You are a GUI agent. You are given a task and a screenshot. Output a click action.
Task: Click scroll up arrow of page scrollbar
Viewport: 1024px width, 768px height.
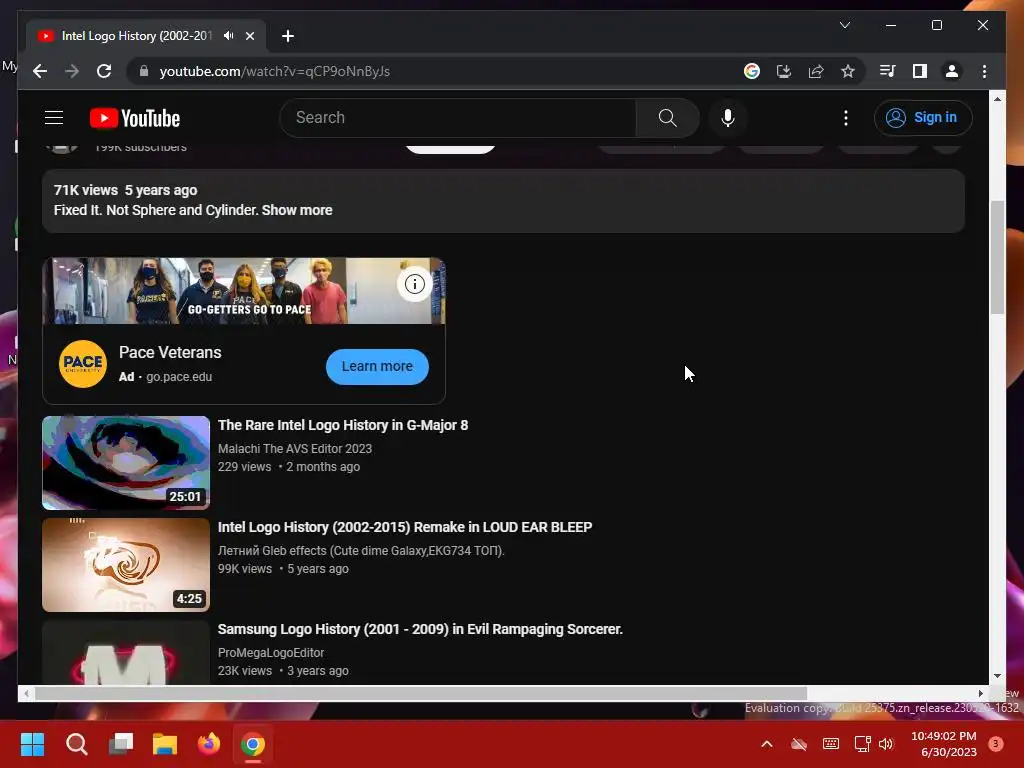click(x=997, y=99)
